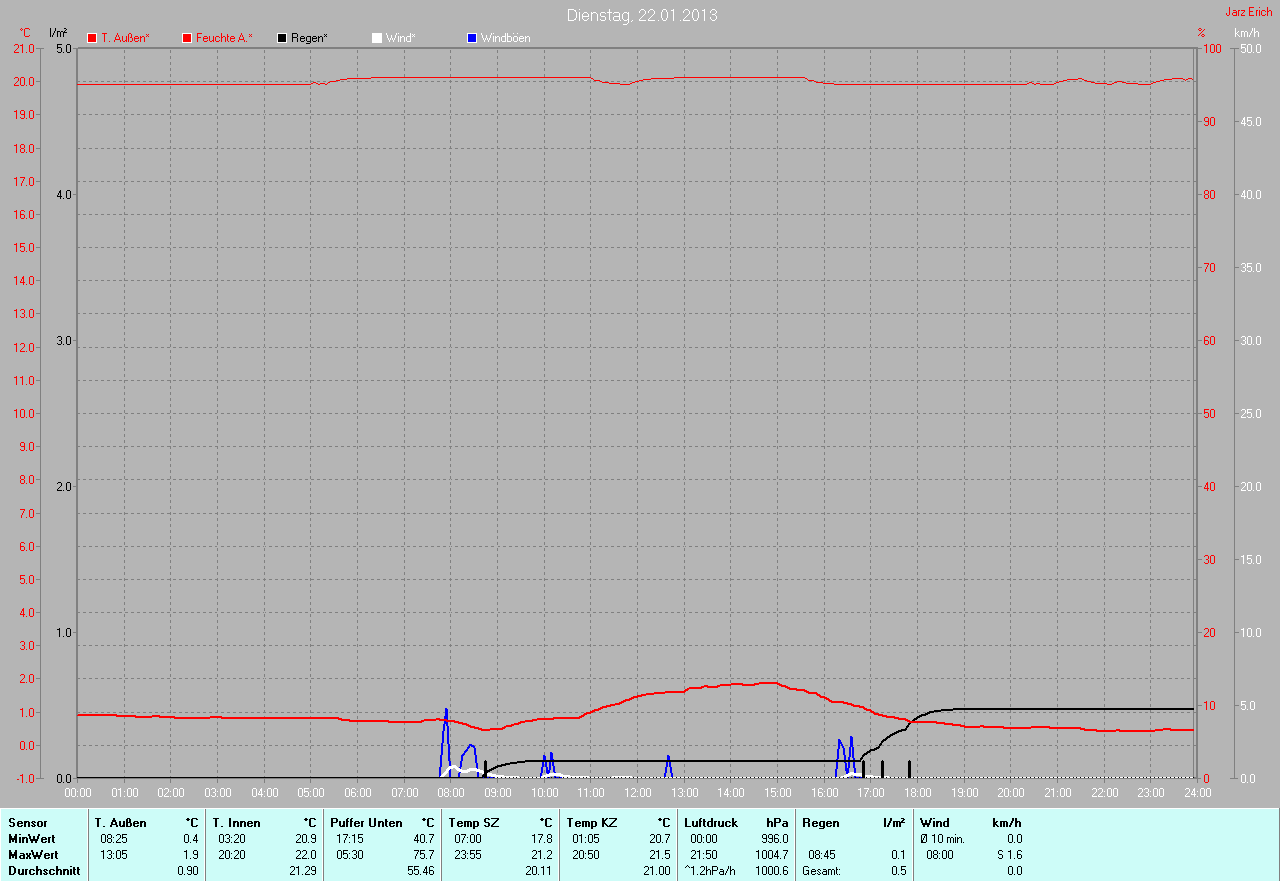The height and width of the screenshot is (881, 1280).
Task: Click the Jarz Erich text at top right
Action: [1248, 12]
